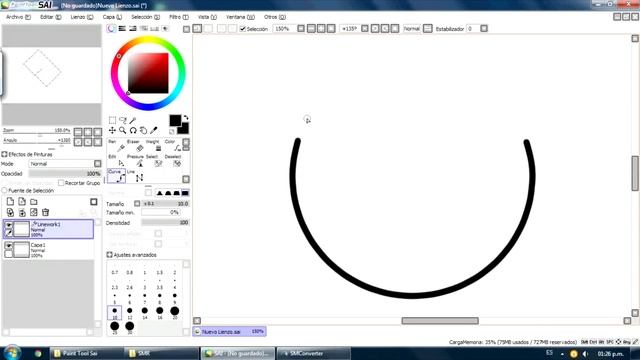Click the Windows Start orb
This screenshot has height=360, width=640.
[x=12, y=353]
